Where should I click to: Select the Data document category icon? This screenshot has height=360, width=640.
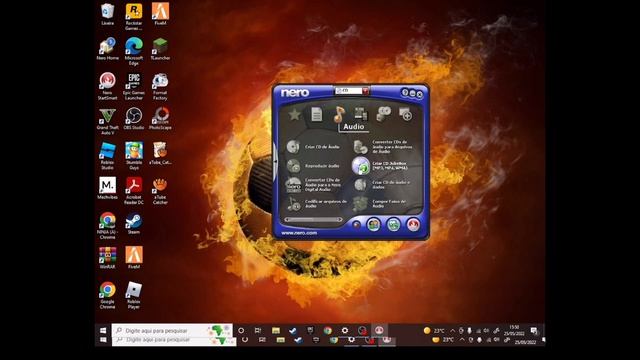coord(316,114)
